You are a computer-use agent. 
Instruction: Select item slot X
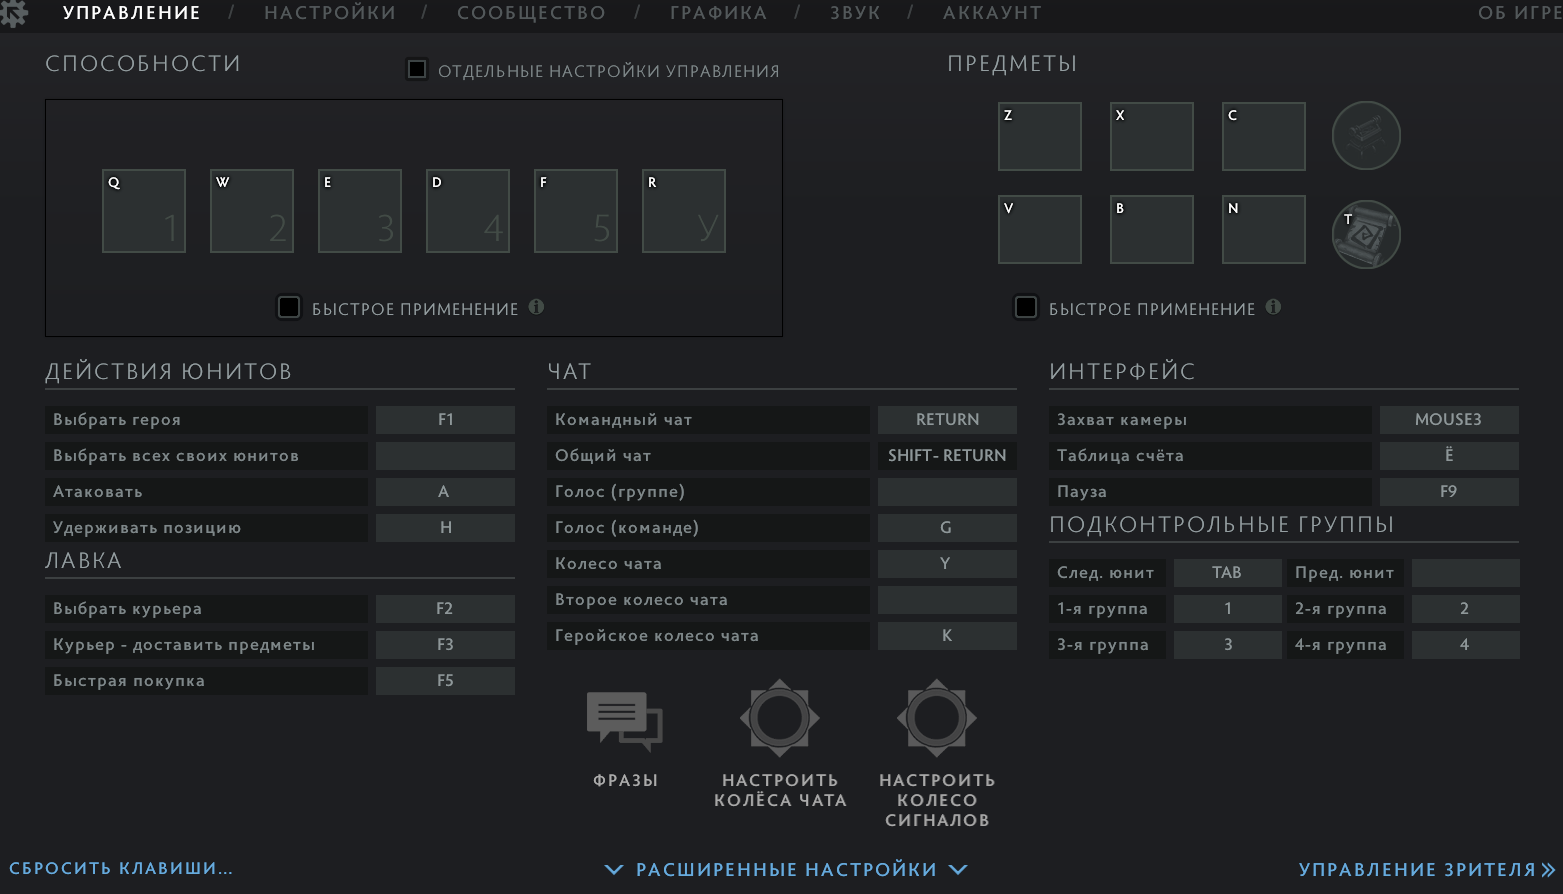(x=1152, y=136)
